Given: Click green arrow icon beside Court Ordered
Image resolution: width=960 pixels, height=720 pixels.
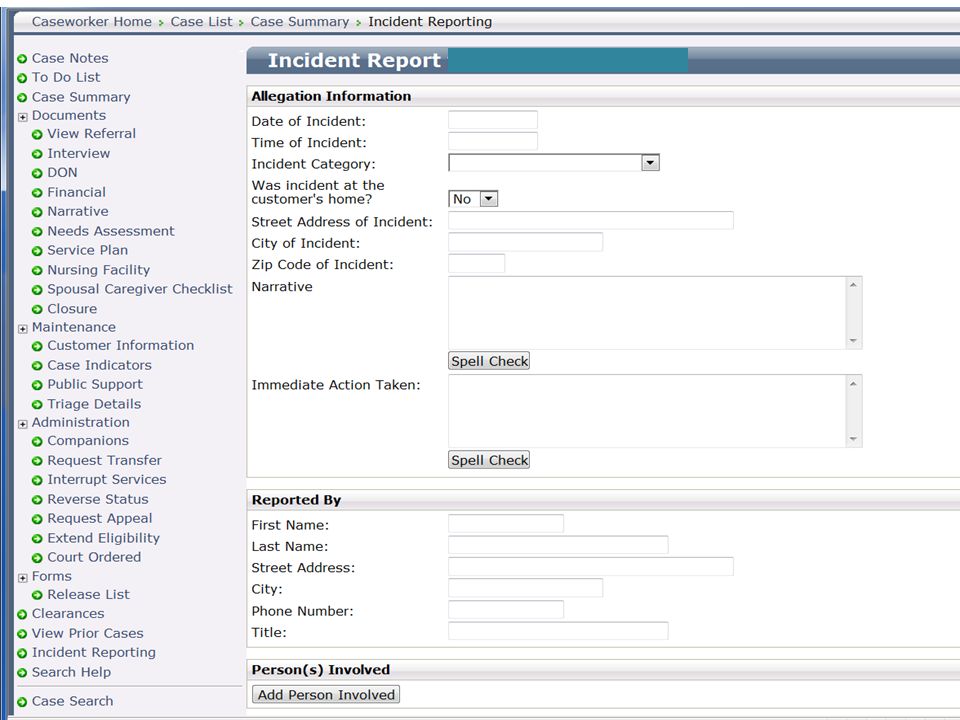Looking at the screenshot, I should point(37,558).
